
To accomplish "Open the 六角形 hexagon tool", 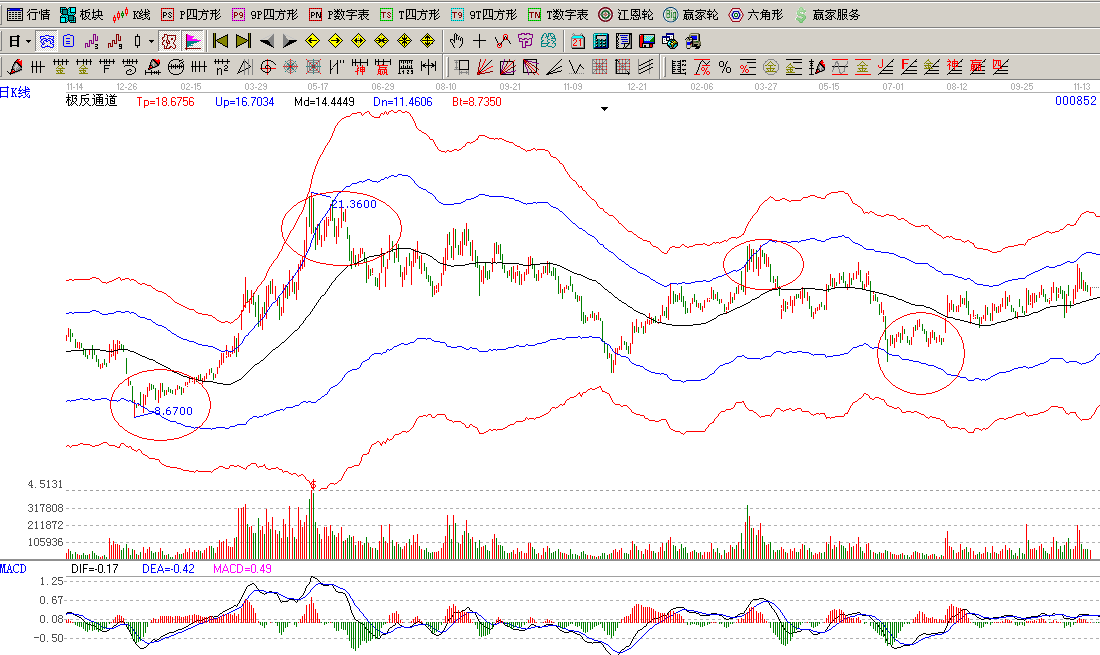I will [756, 15].
